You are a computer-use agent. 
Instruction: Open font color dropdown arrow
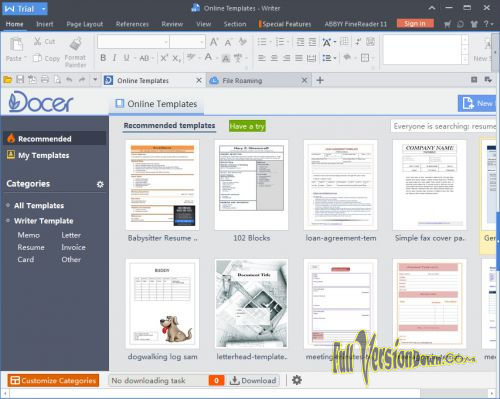(x=216, y=59)
